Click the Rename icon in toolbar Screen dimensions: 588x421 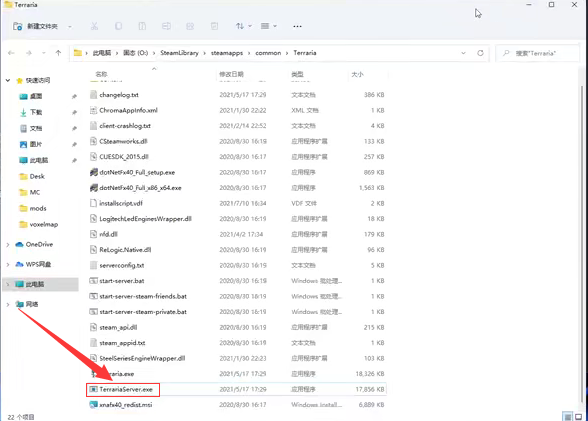point(166,26)
